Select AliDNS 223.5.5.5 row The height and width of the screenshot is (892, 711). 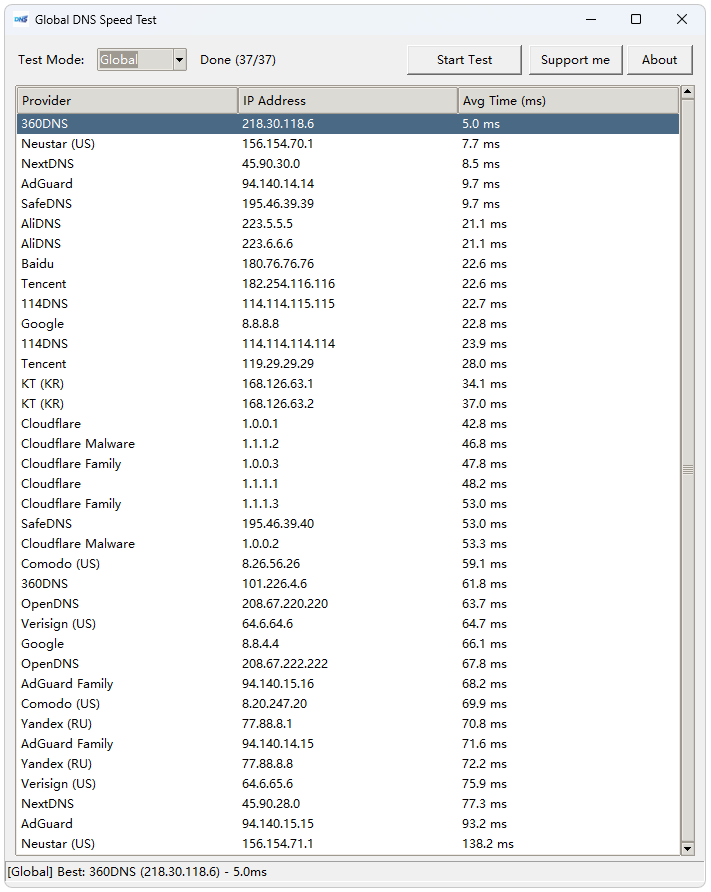(x=348, y=224)
